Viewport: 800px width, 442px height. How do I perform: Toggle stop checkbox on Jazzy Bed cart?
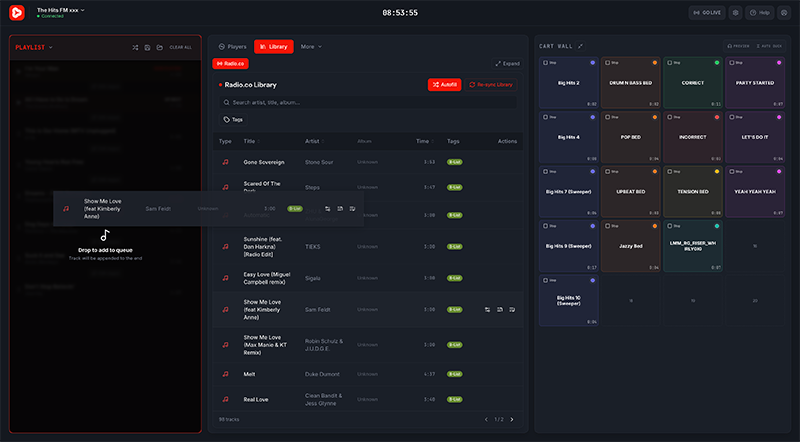pyautogui.click(x=608, y=226)
